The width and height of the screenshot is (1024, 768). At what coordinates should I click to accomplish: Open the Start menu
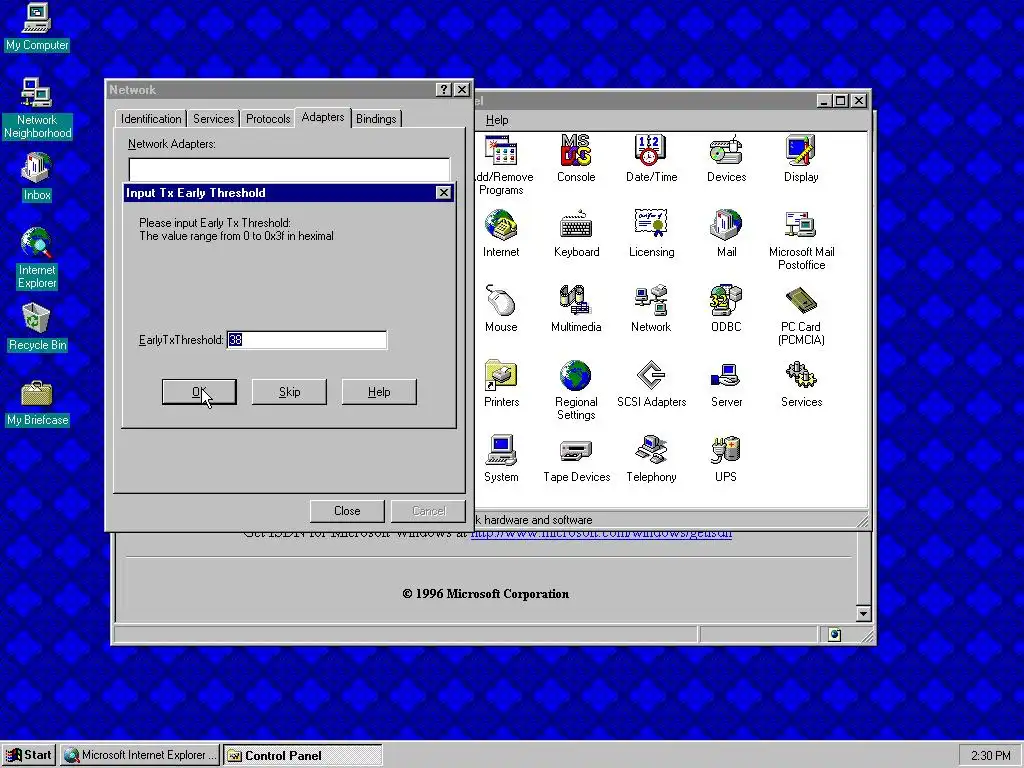(29, 755)
